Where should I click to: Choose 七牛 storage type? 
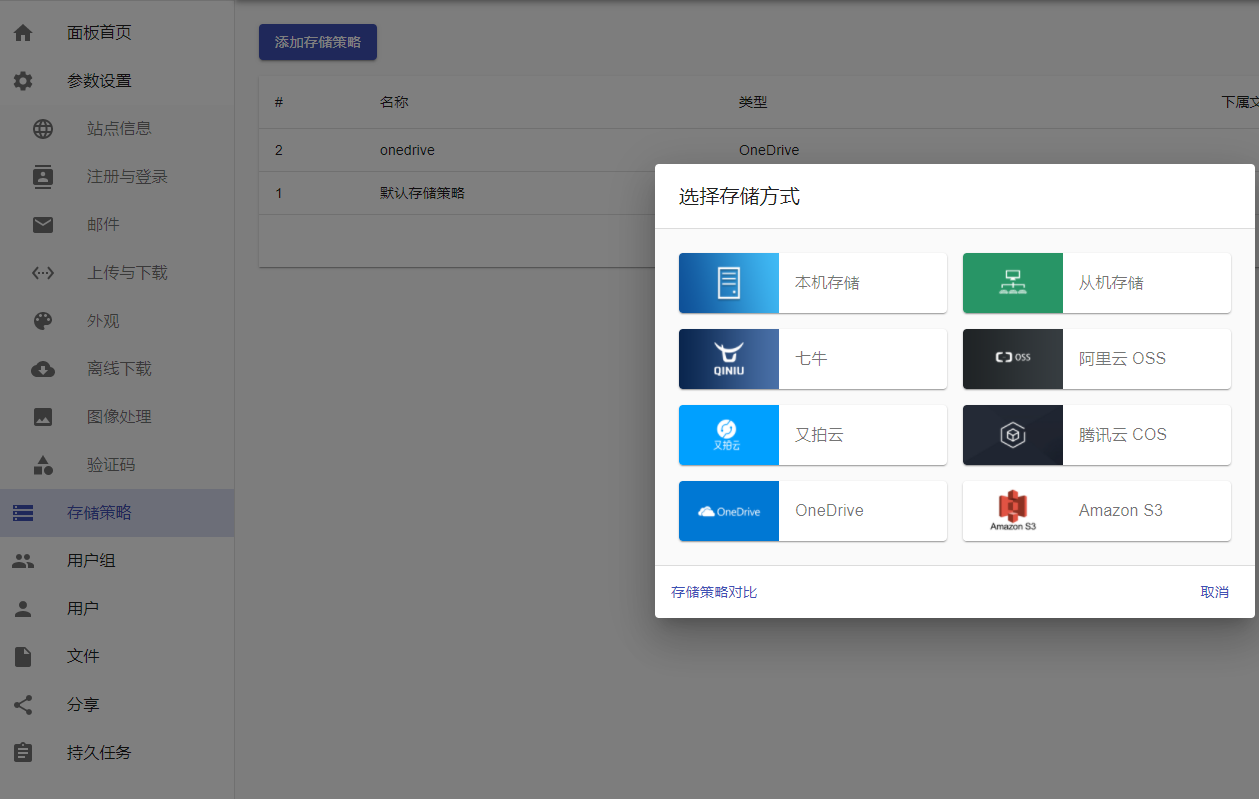click(813, 359)
